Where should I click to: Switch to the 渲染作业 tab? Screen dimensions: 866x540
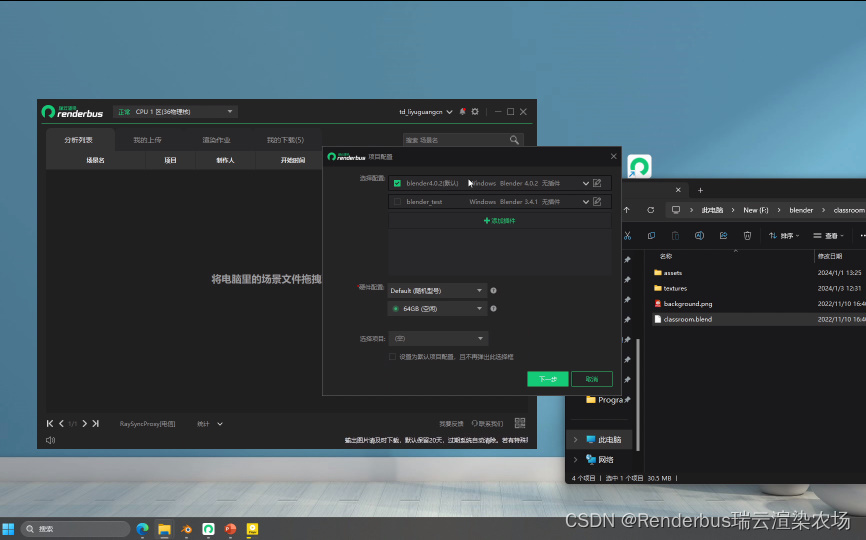coord(216,140)
